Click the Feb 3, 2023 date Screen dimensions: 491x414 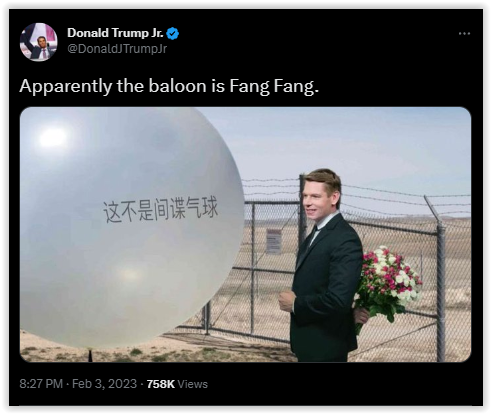pyautogui.click(x=104, y=384)
